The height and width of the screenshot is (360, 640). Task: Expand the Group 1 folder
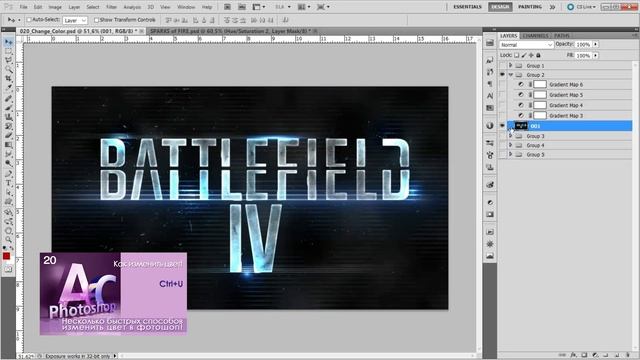tap(510, 65)
